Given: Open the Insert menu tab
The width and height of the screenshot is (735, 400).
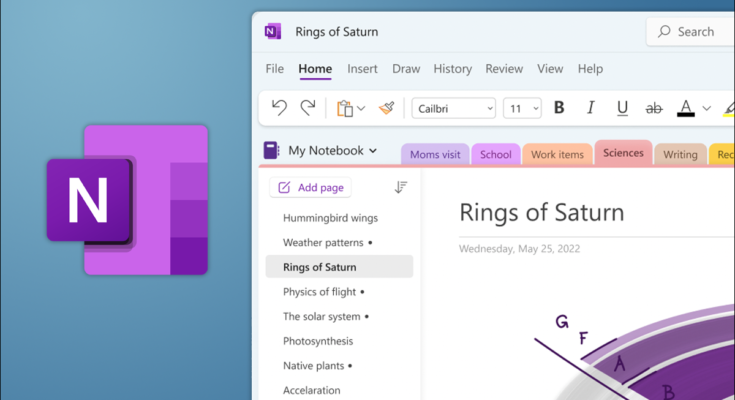Looking at the screenshot, I should pos(362,69).
